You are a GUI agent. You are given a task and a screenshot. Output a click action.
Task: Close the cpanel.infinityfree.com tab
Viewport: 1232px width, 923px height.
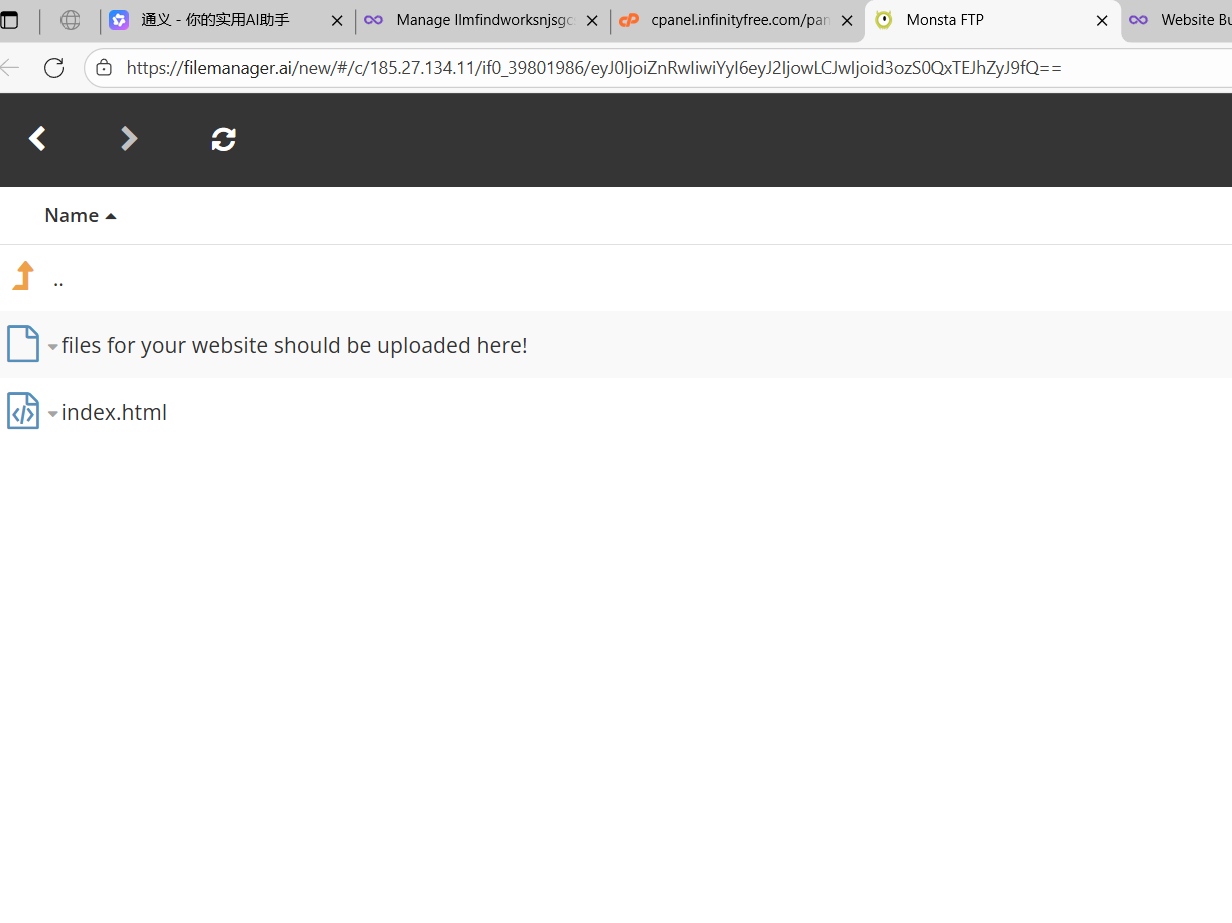pyautogui.click(x=847, y=20)
